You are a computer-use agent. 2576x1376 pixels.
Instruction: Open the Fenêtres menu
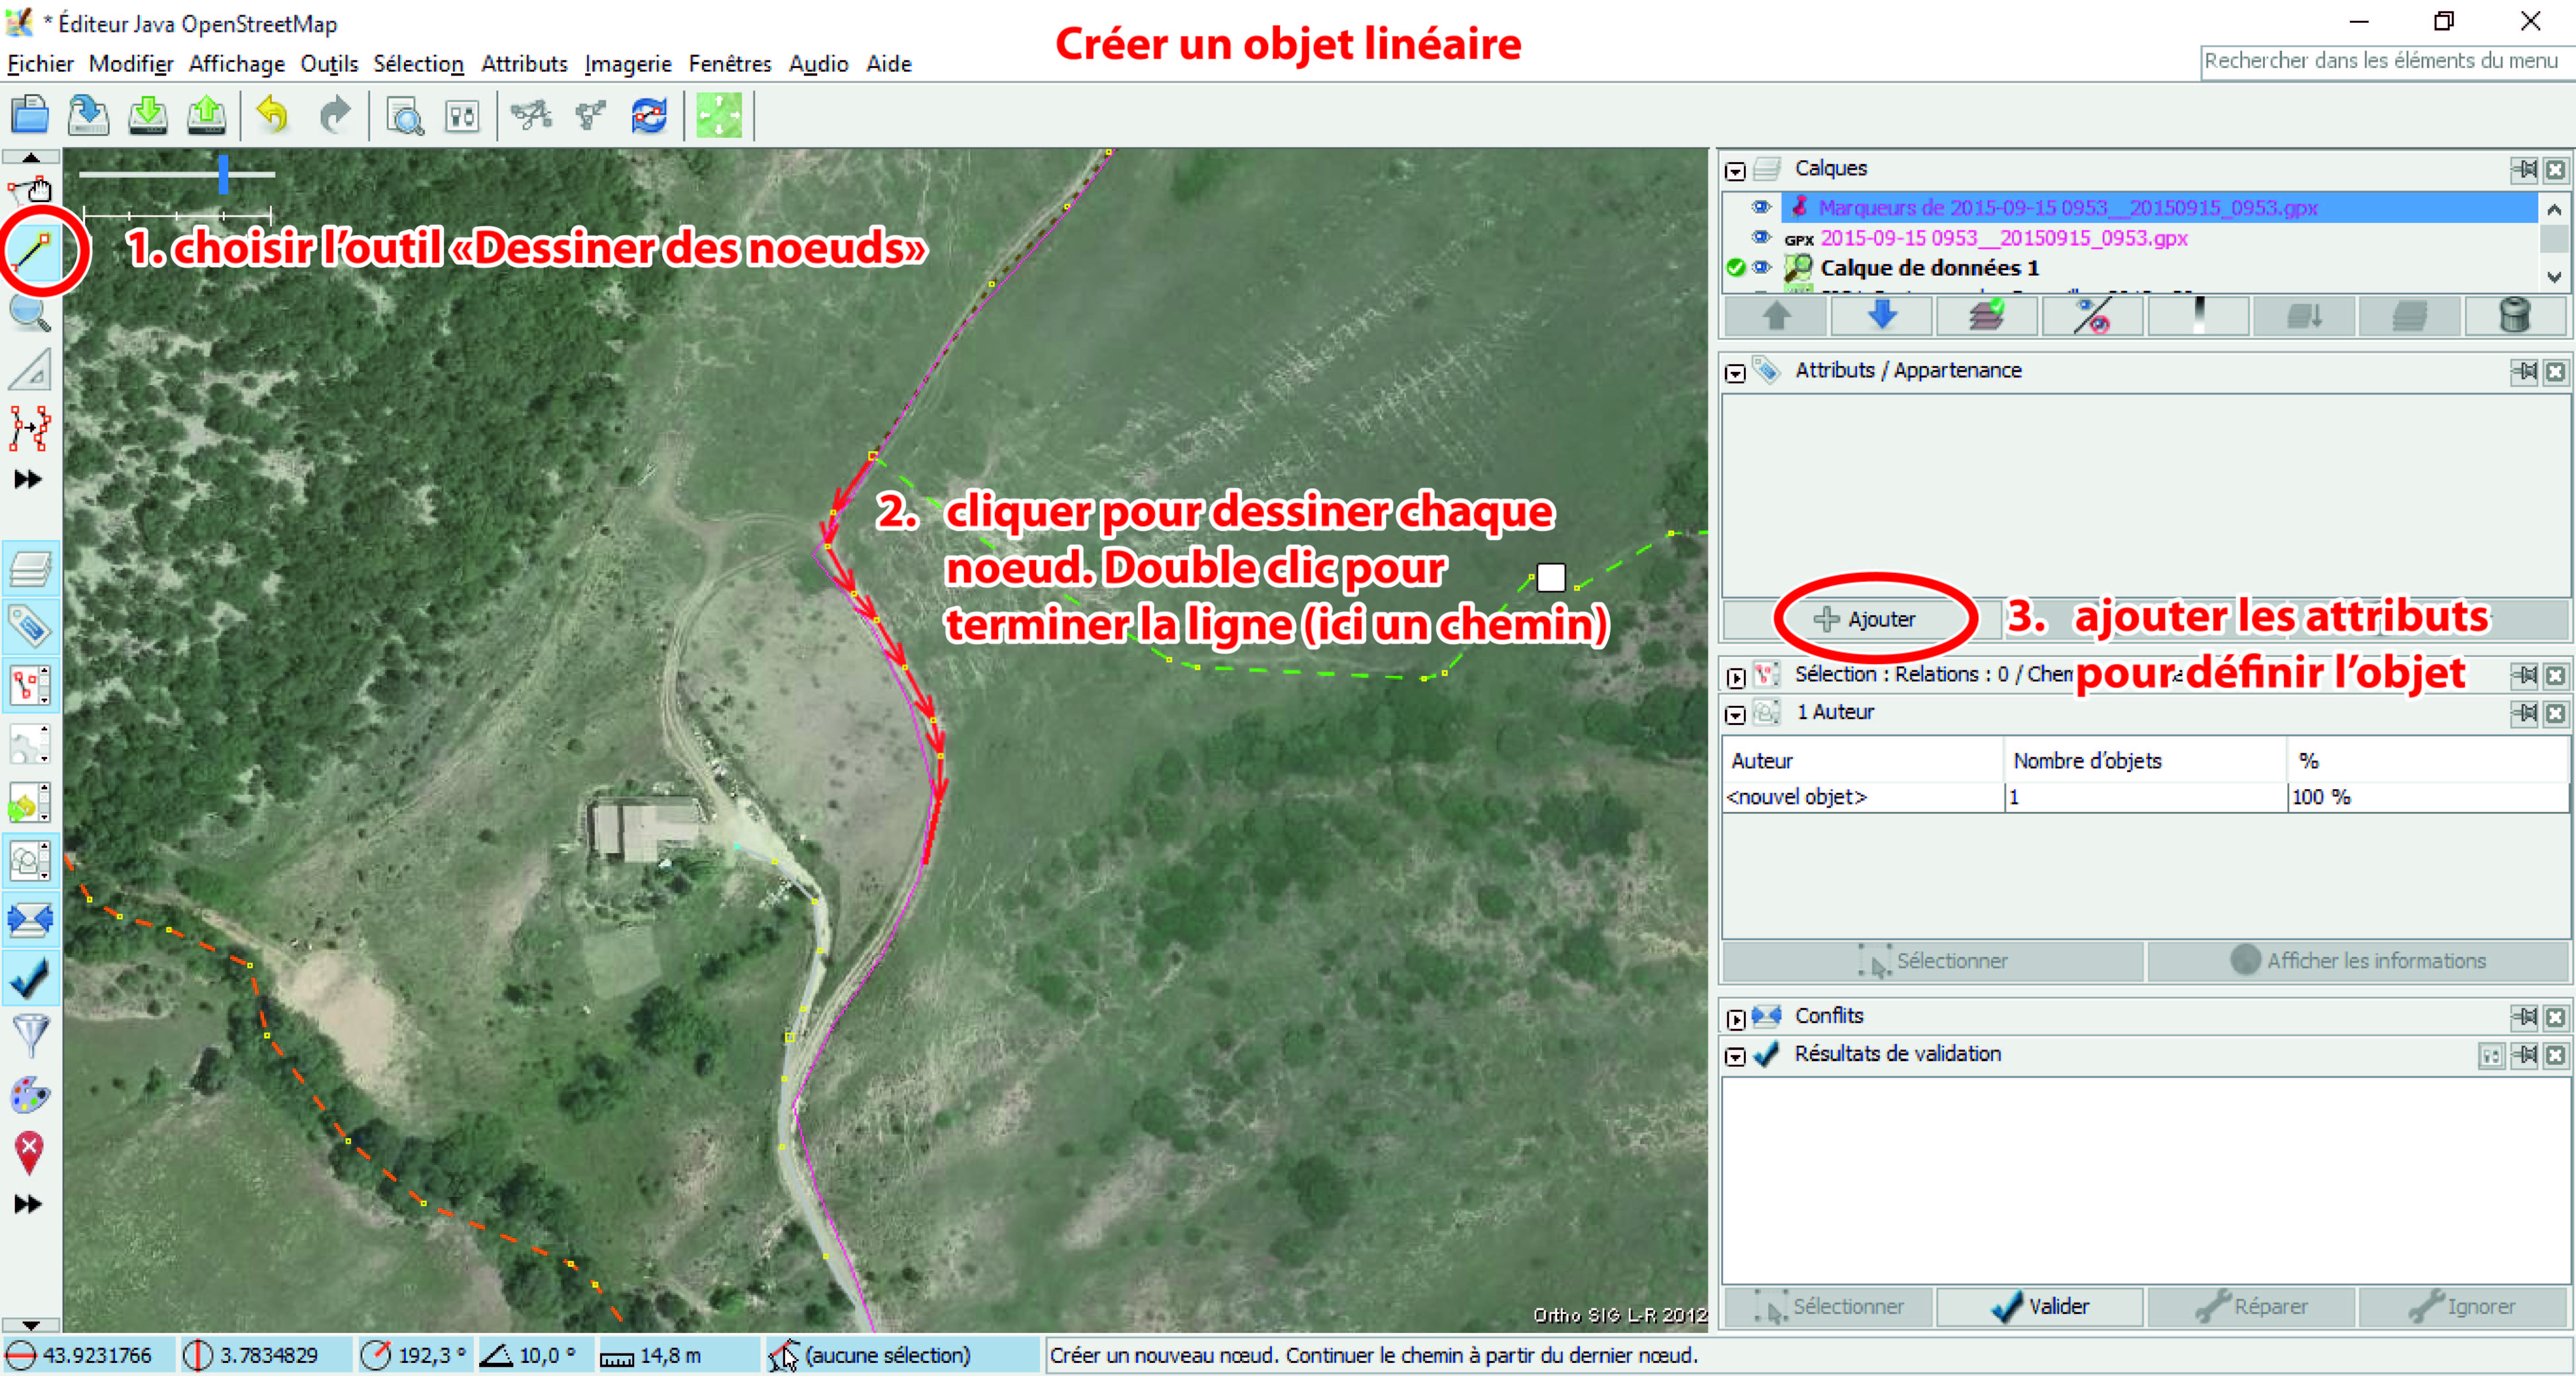click(730, 64)
